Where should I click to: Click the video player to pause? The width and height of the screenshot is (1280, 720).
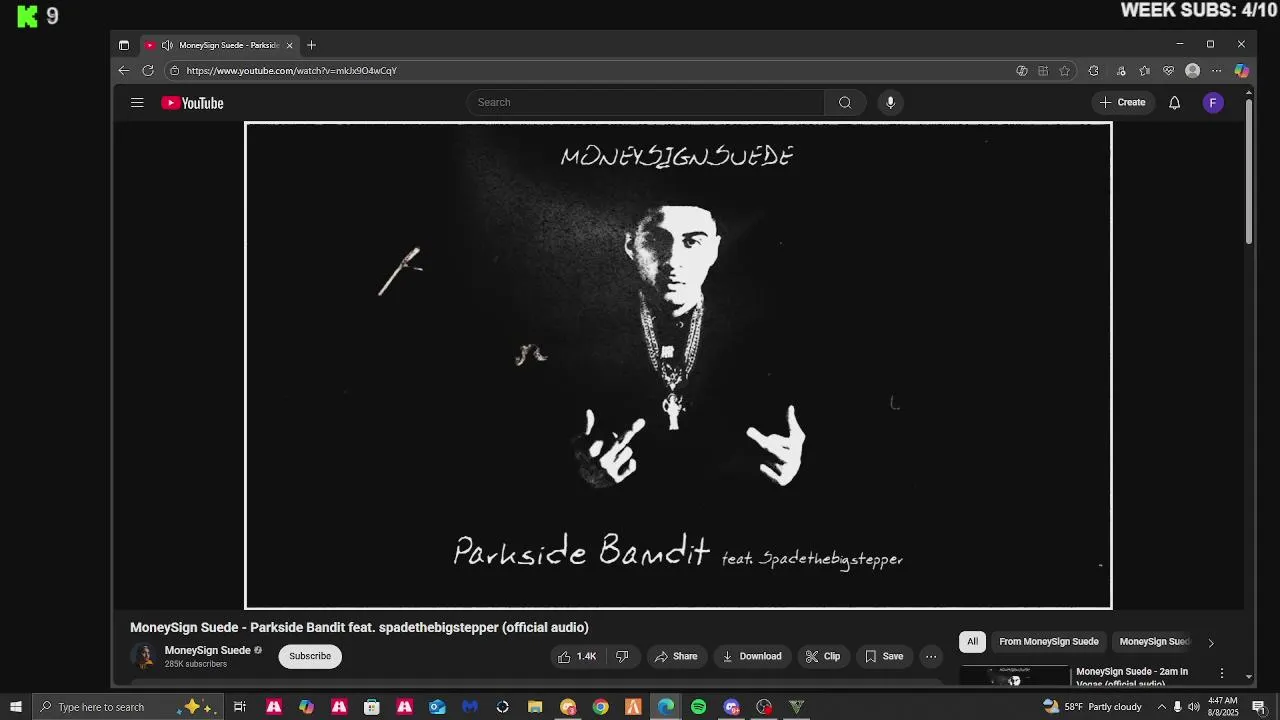pyautogui.click(x=678, y=365)
